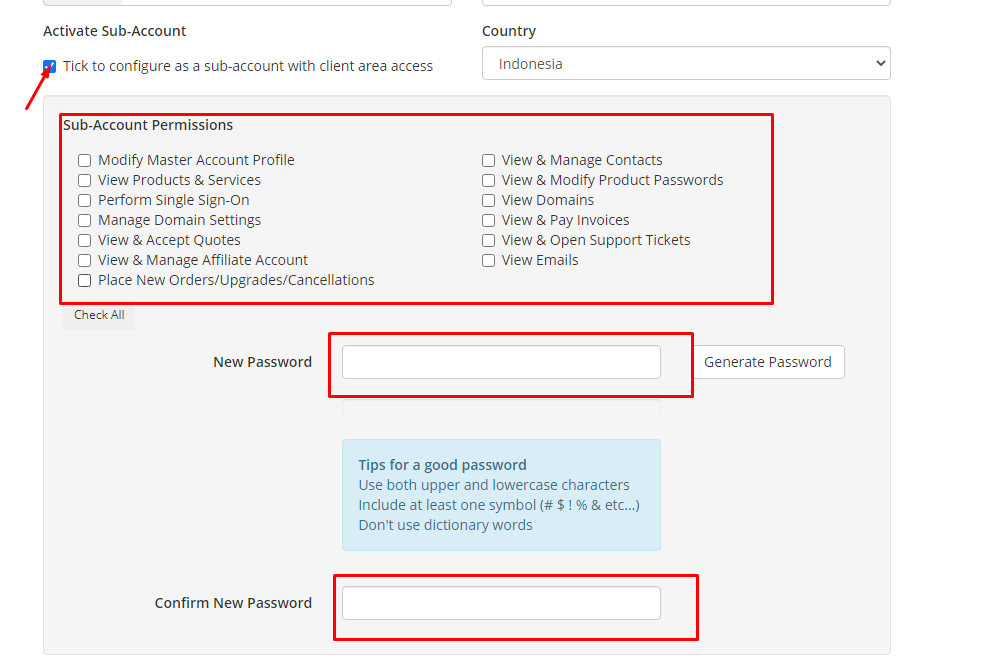Check View & Accept Quotes option
The width and height of the screenshot is (991, 667).
point(85,241)
